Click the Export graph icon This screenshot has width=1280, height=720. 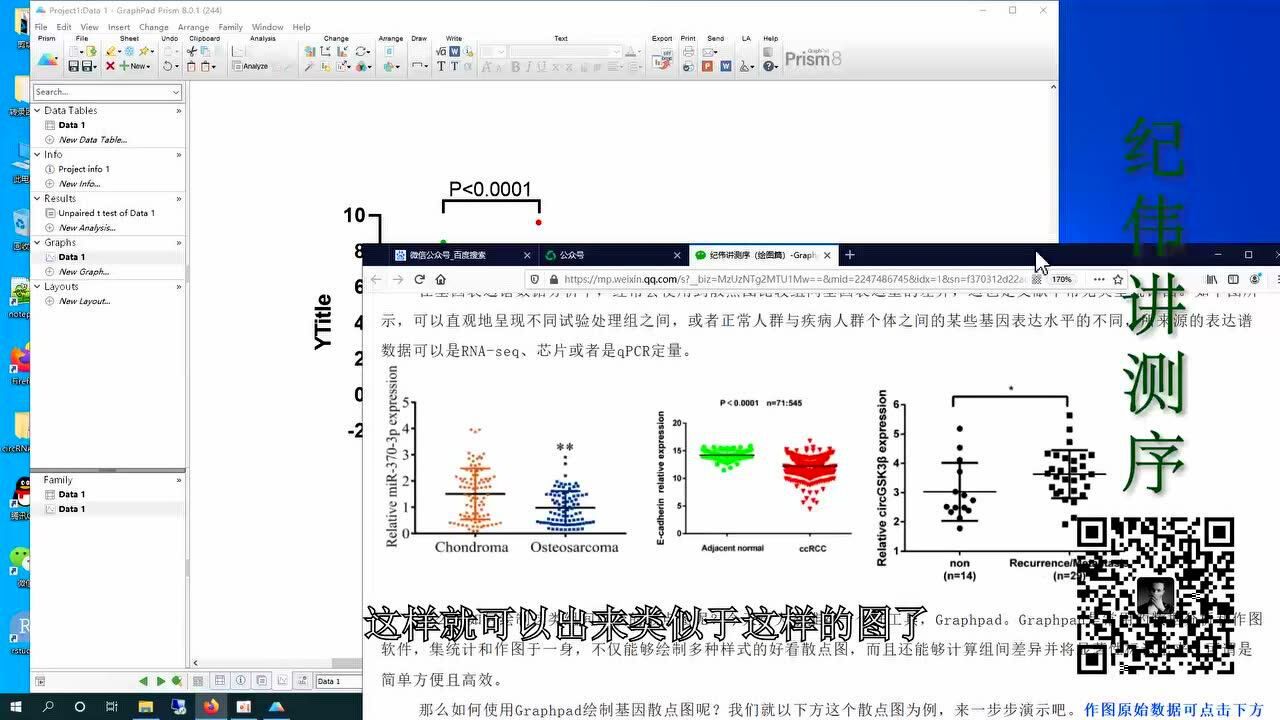pyautogui.click(x=662, y=59)
